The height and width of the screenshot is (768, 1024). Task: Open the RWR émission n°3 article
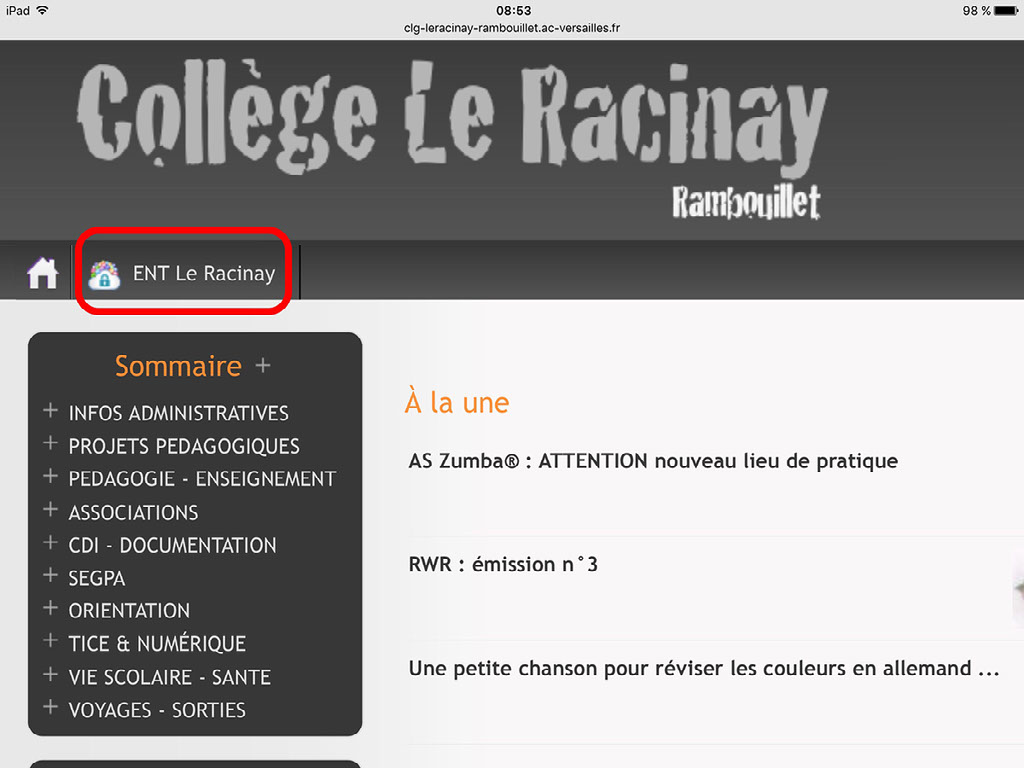(x=503, y=564)
